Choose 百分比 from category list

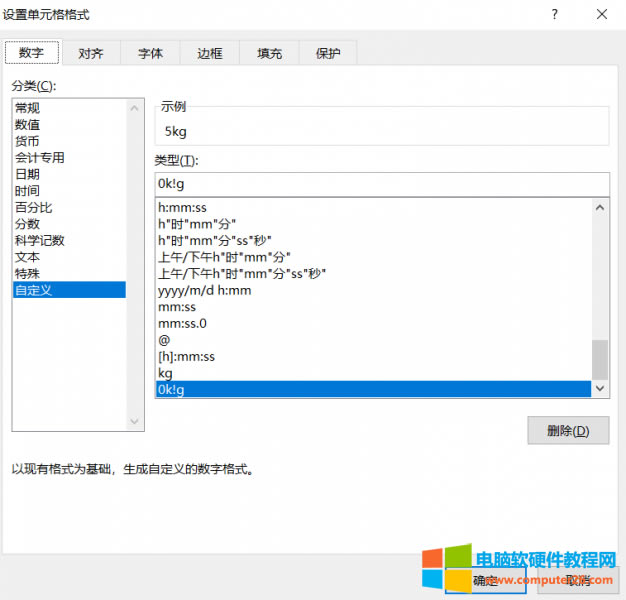coord(34,207)
